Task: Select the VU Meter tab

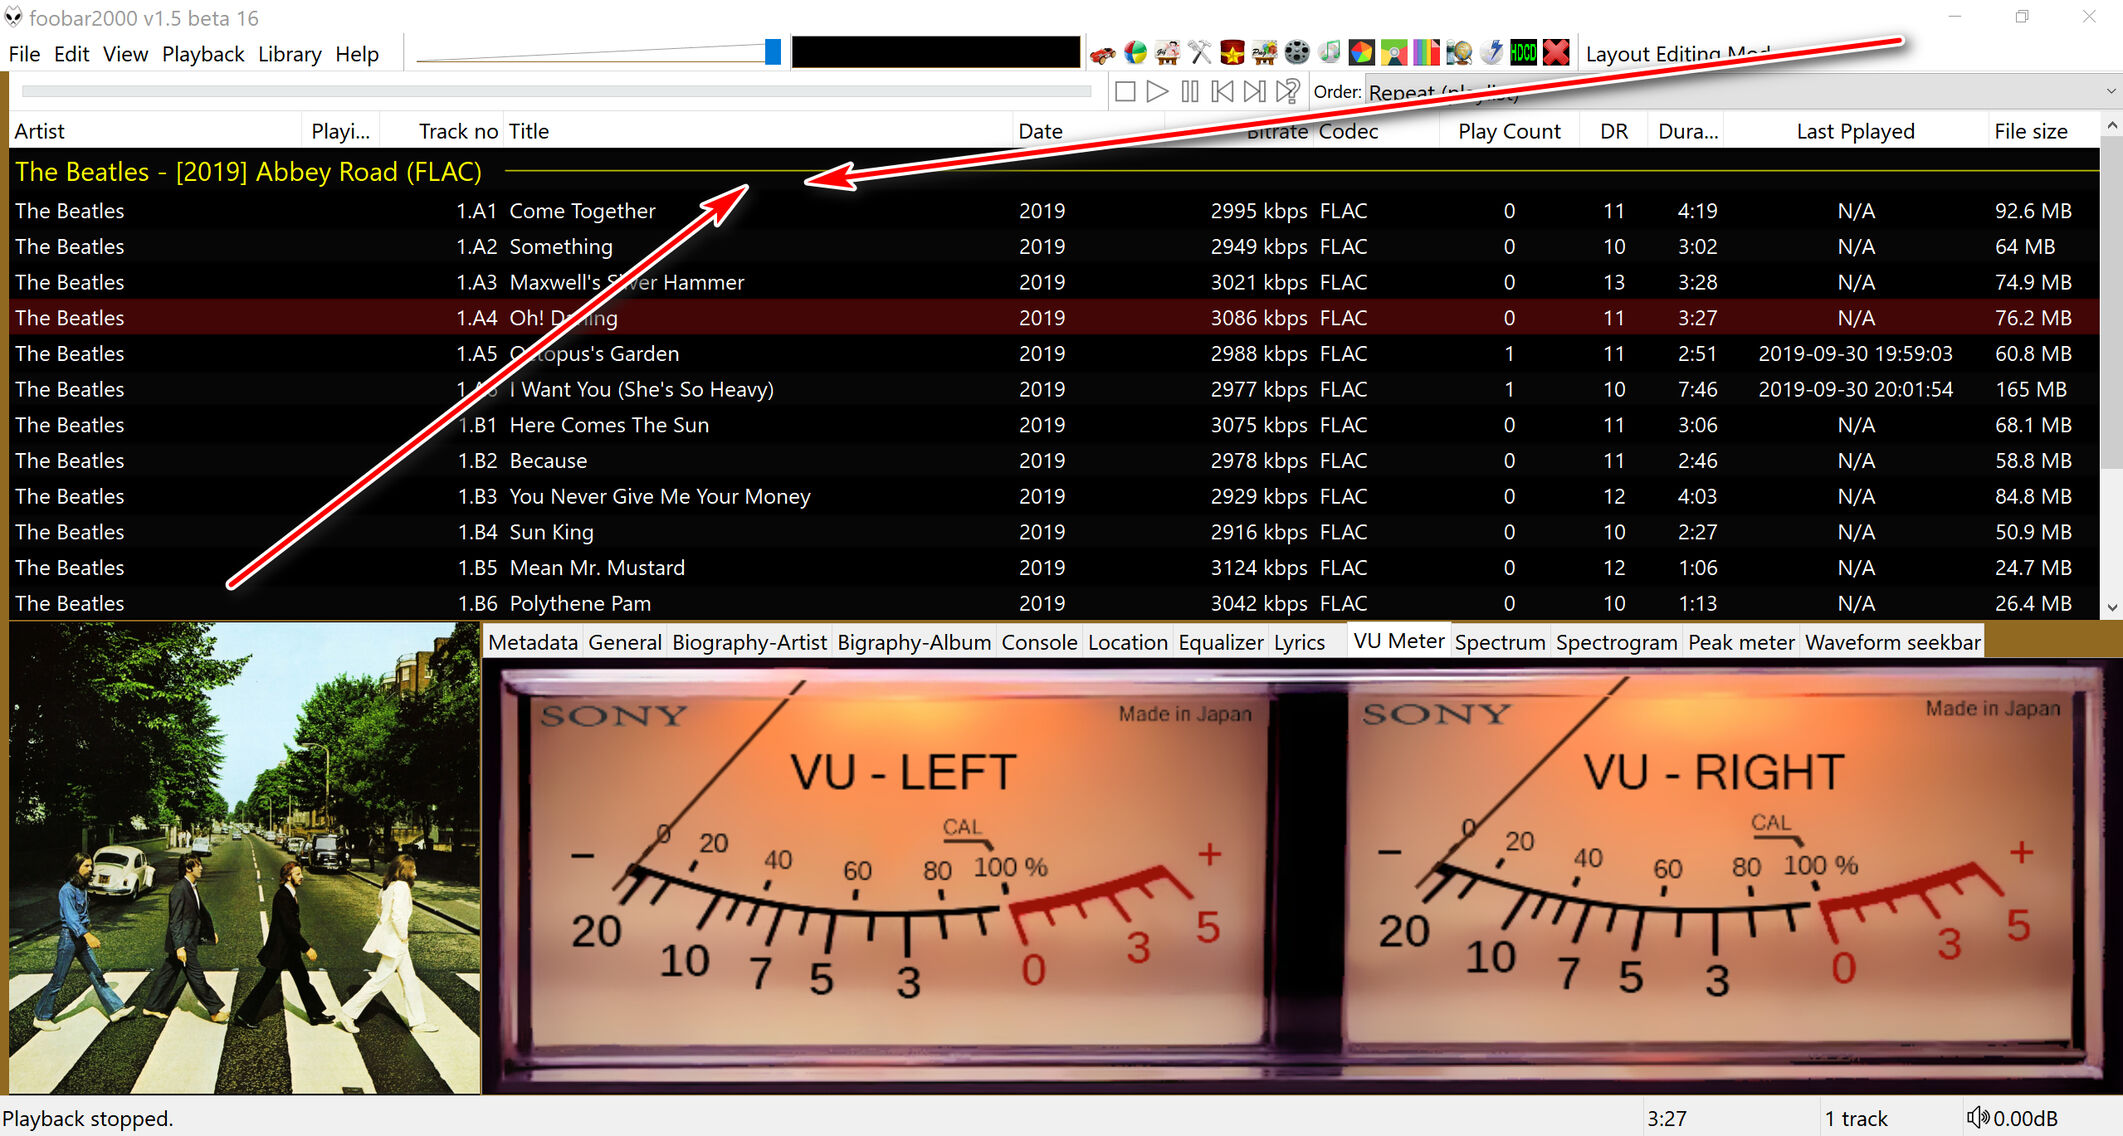Action: (x=1398, y=641)
